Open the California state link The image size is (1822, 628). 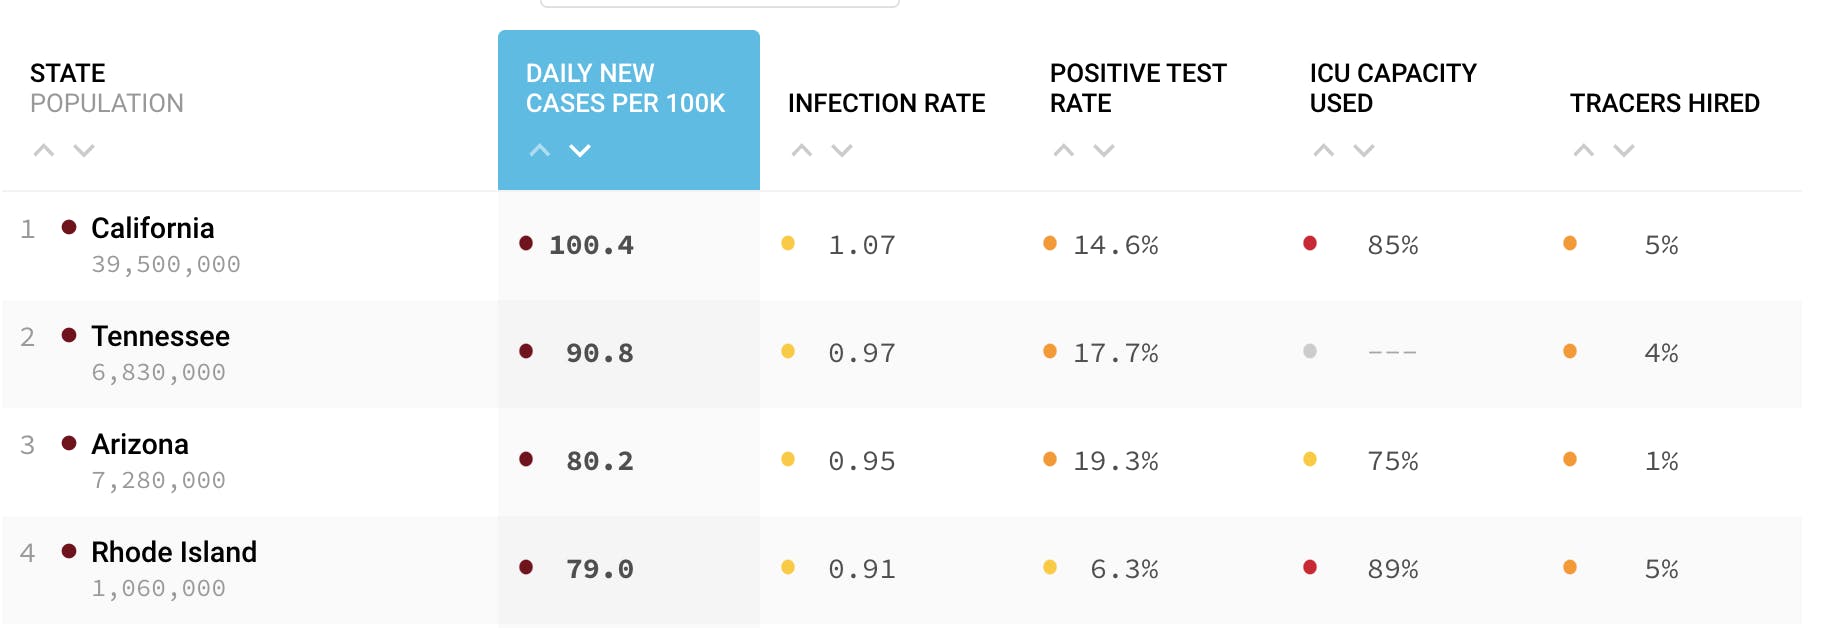pos(152,228)
